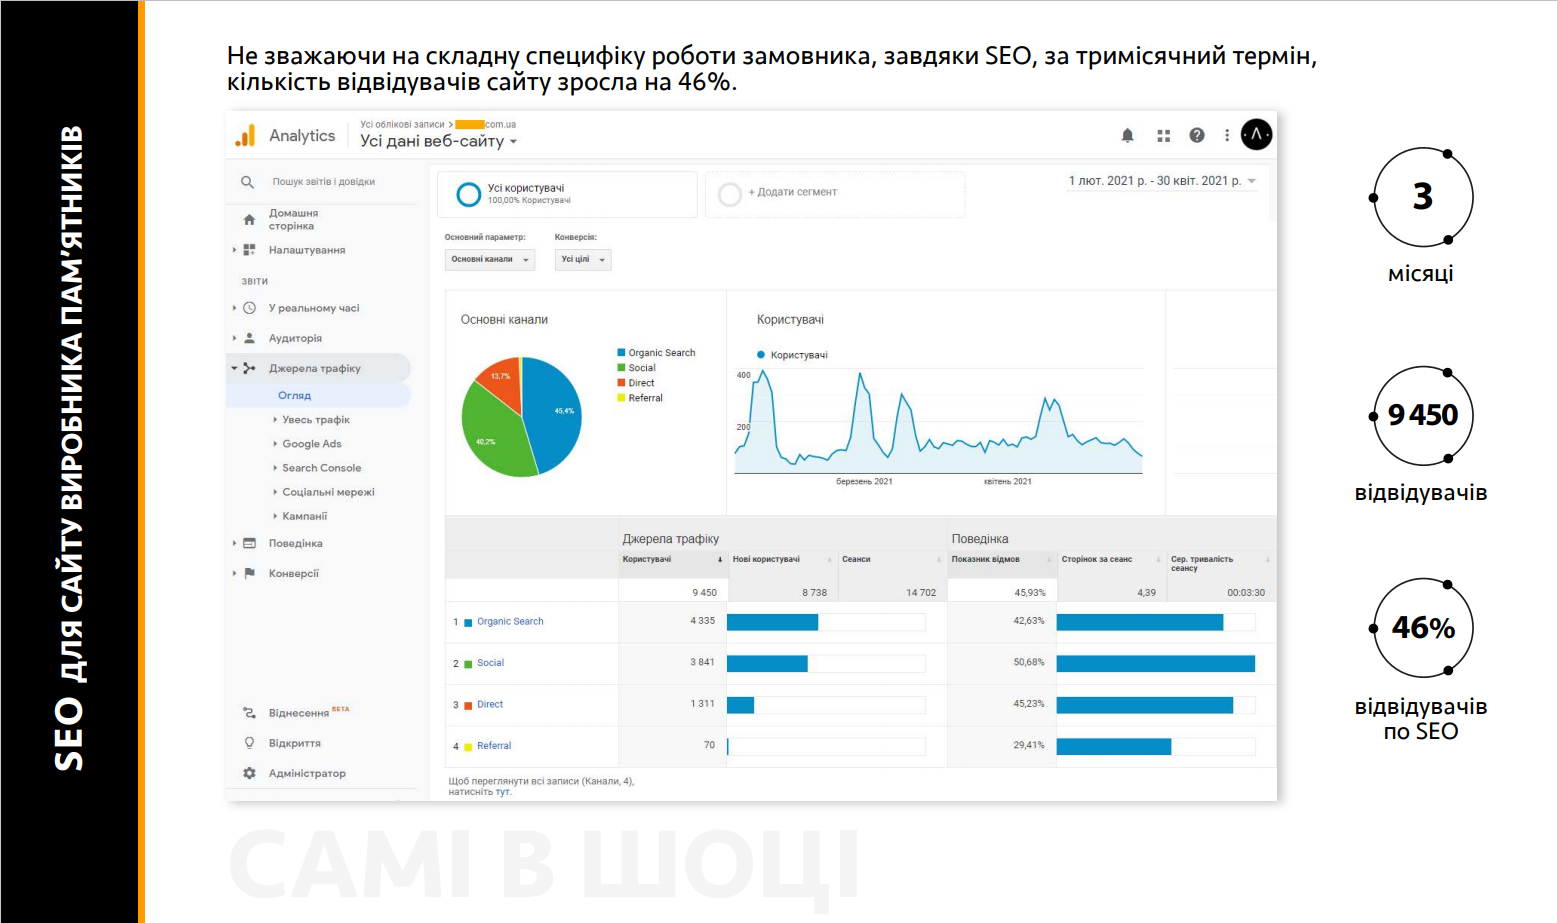Viewport: 1557px width, 923px height.
Task: Click the Google Analytics logo
Action: [245, 135]
